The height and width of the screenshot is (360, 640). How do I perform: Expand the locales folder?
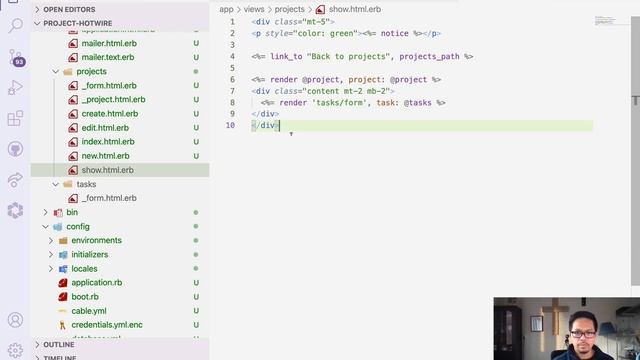click(x=51, y=269)
